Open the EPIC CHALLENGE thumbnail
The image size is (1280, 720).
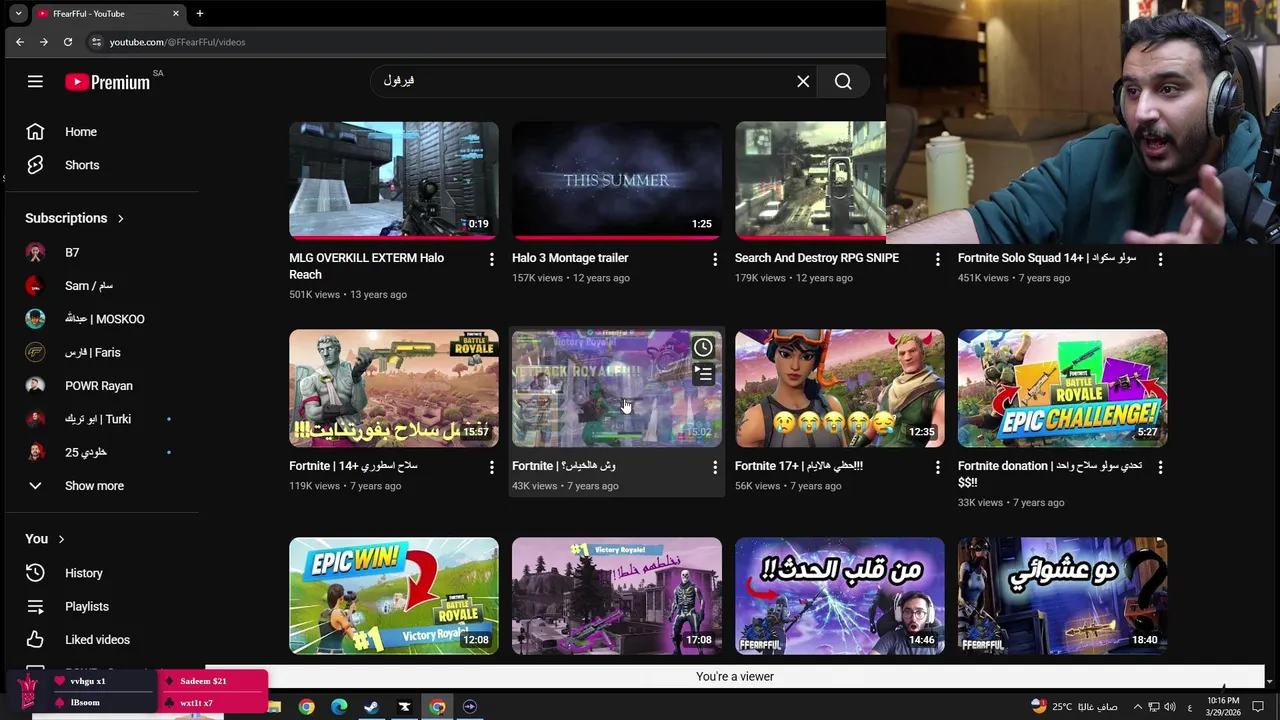click(x=1063, y=388)
